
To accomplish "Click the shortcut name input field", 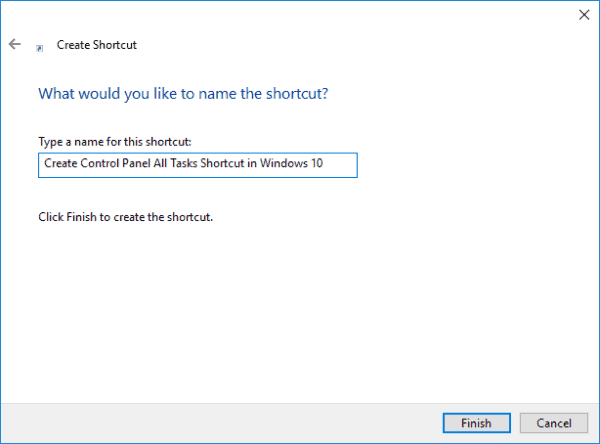I will pos(198,165).
